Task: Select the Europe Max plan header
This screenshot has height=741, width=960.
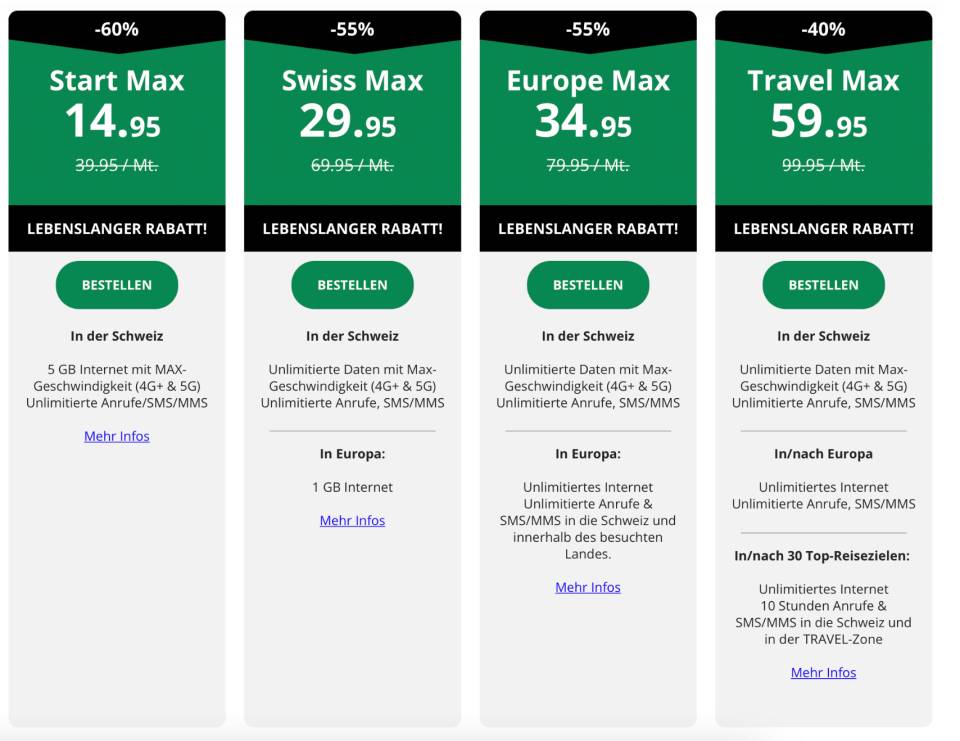Action: click(x=589, y=81)
